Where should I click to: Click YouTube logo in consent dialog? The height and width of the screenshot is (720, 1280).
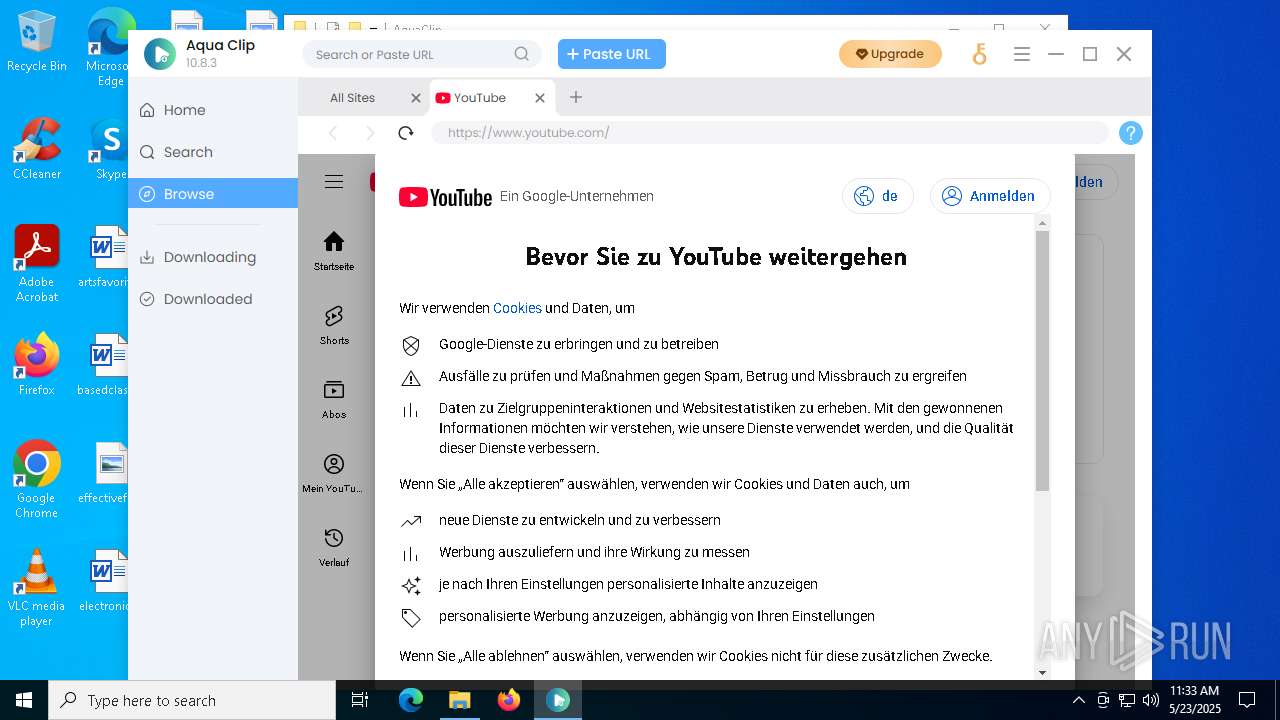[445, 197]
